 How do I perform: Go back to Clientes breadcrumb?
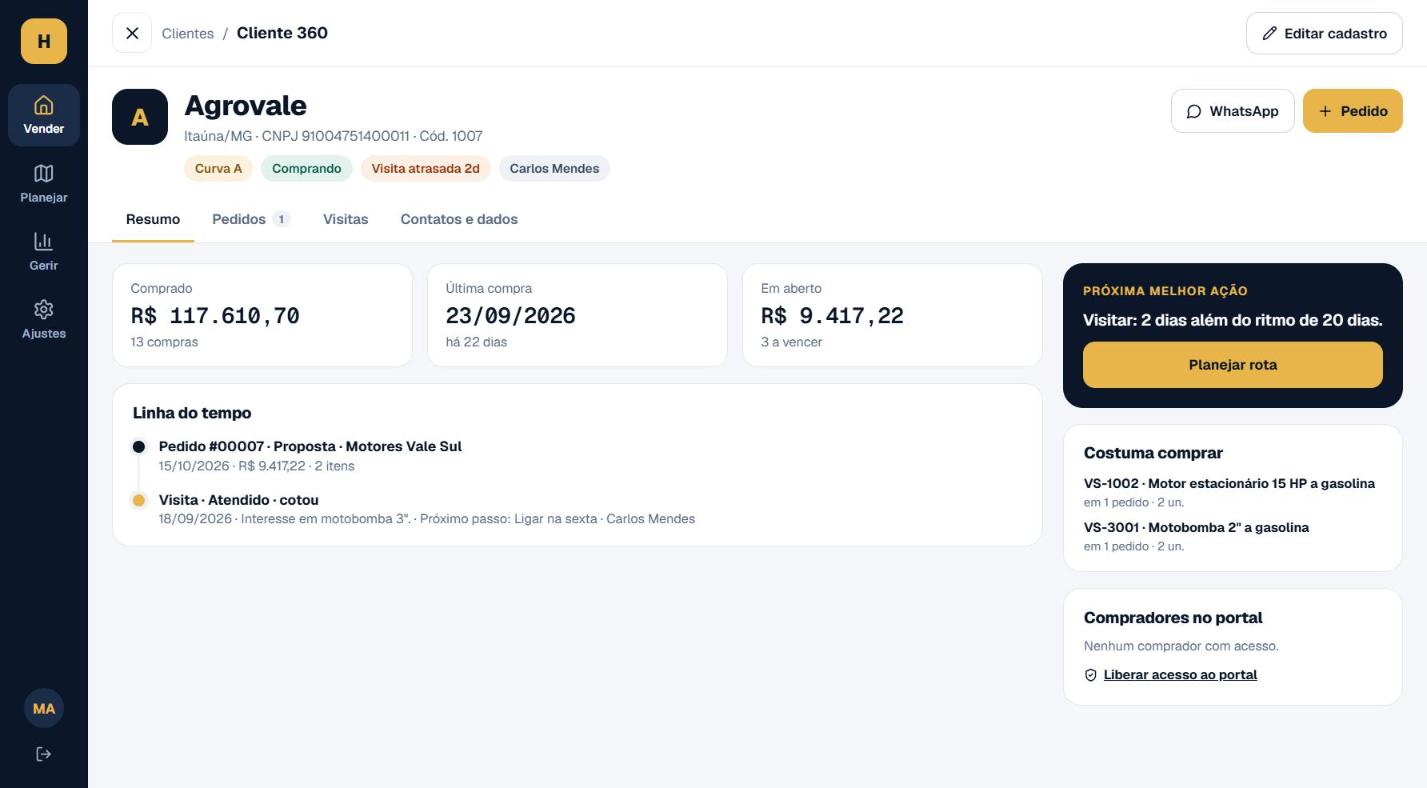pyautogui.click(x=188, y=33)
